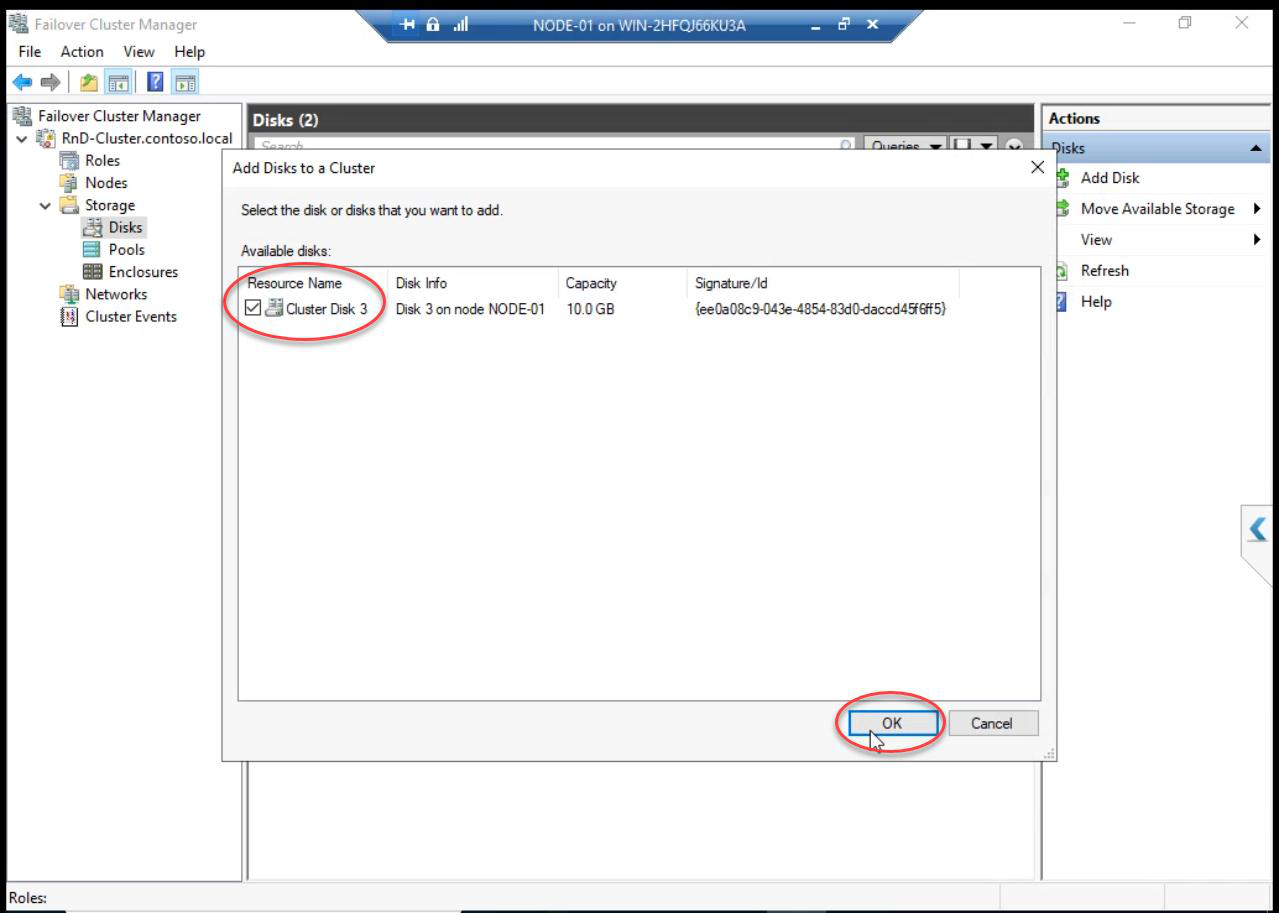Click the Cancel button in dialog
This screenshot has height=913, width=1279.
click(x=992, y=723)
